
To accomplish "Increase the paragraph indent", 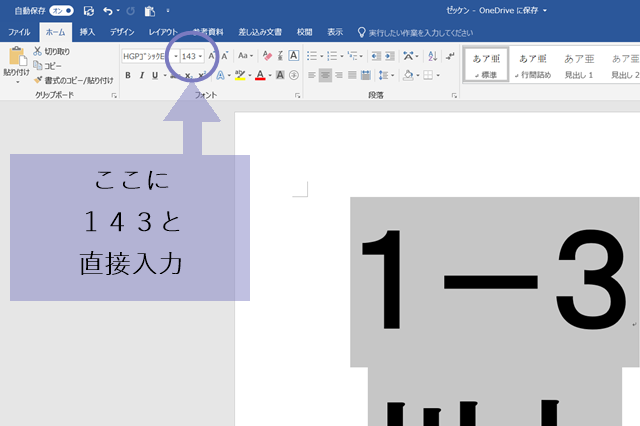I will tap(390, 56).
